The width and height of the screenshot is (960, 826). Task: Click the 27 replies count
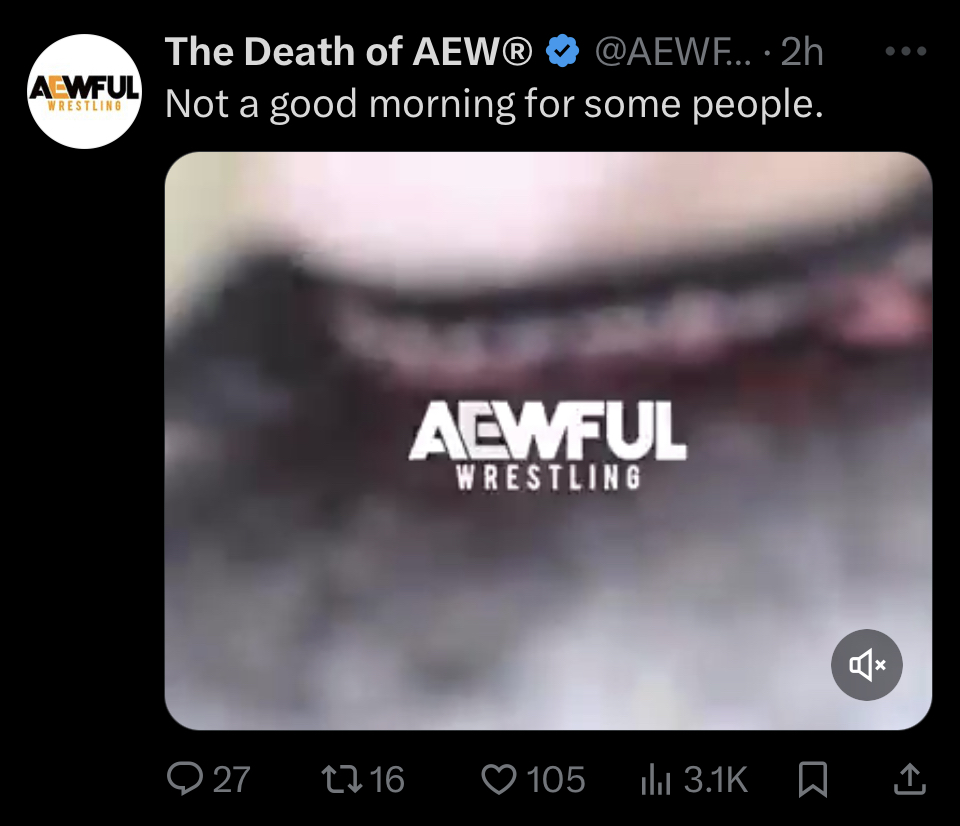coord(231,779)
